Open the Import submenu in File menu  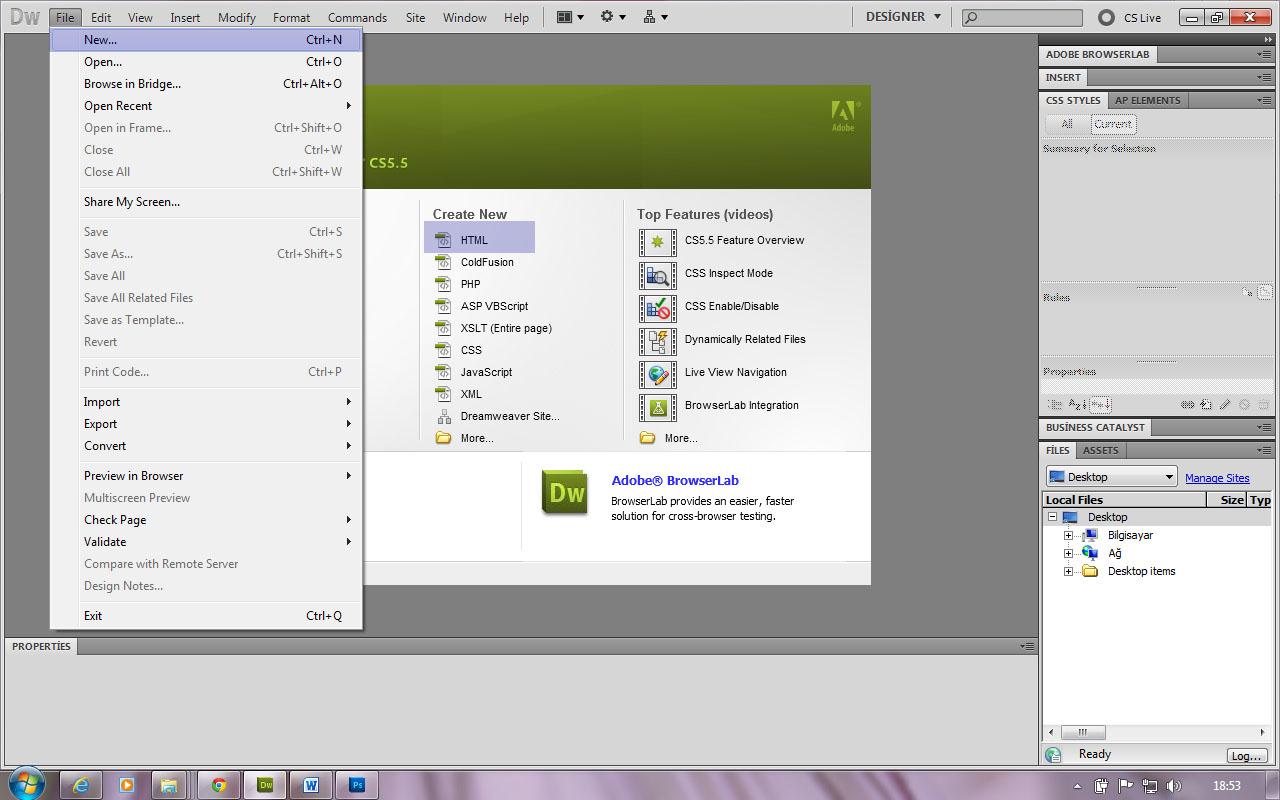[206, 402]
